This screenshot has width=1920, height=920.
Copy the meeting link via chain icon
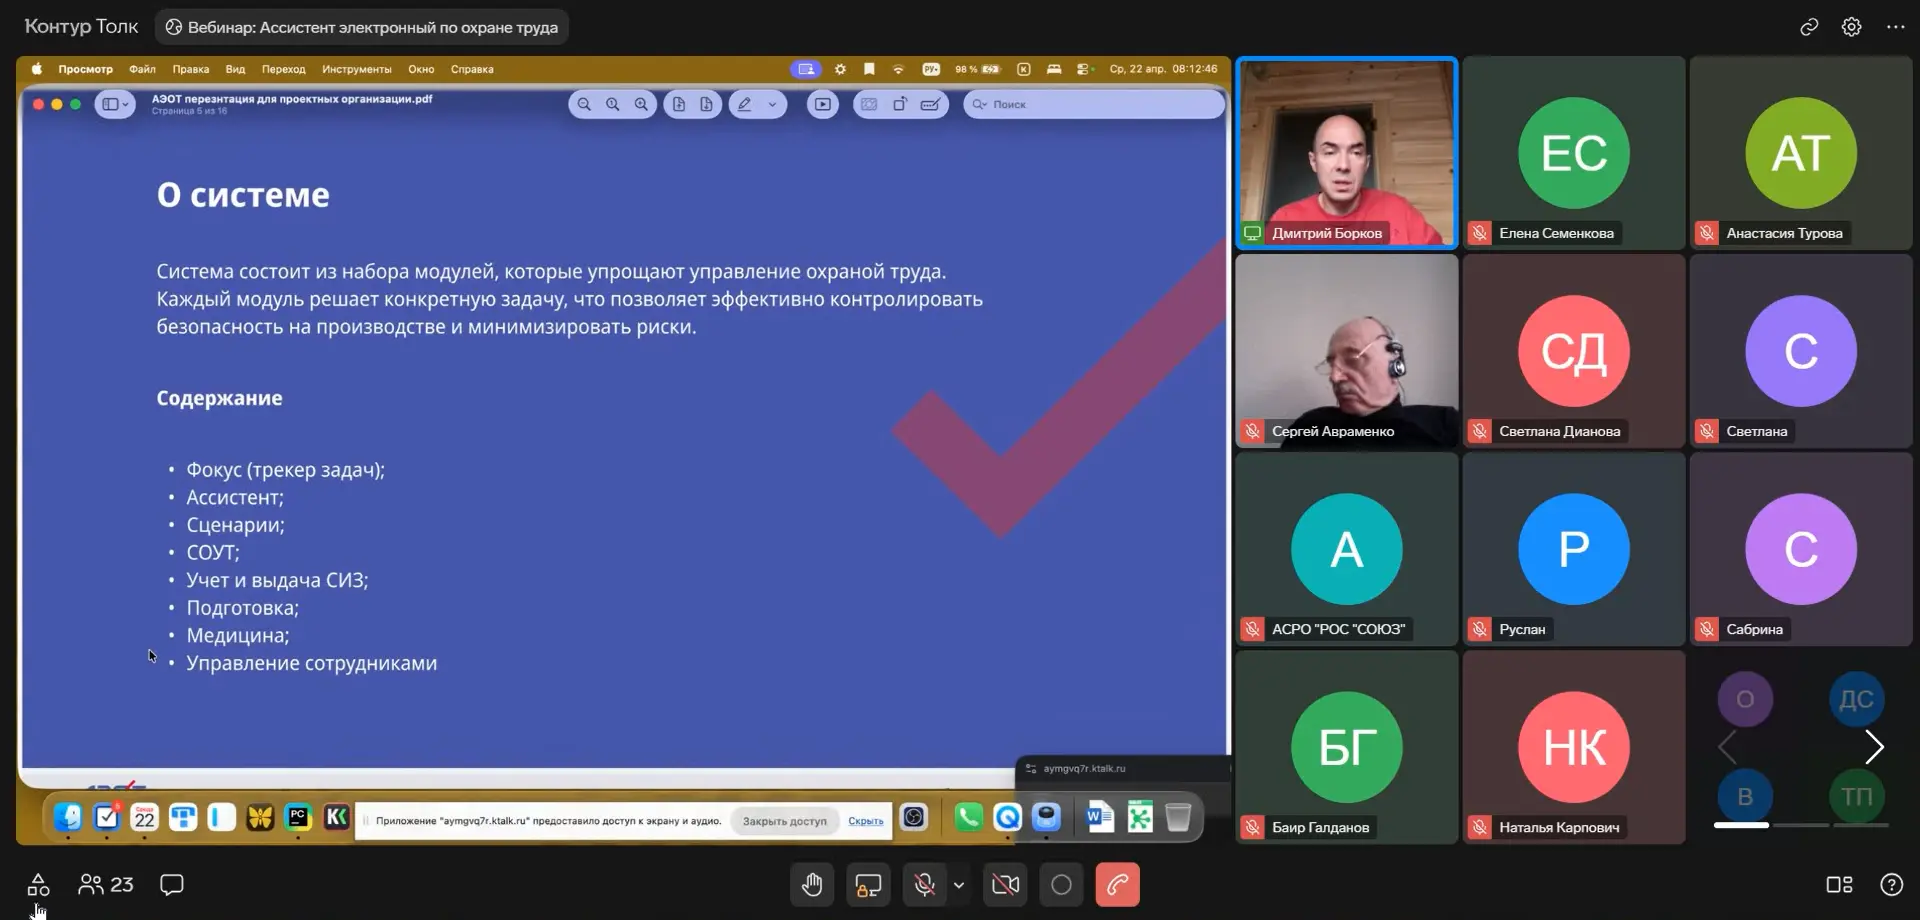(x=1809, y=27)
